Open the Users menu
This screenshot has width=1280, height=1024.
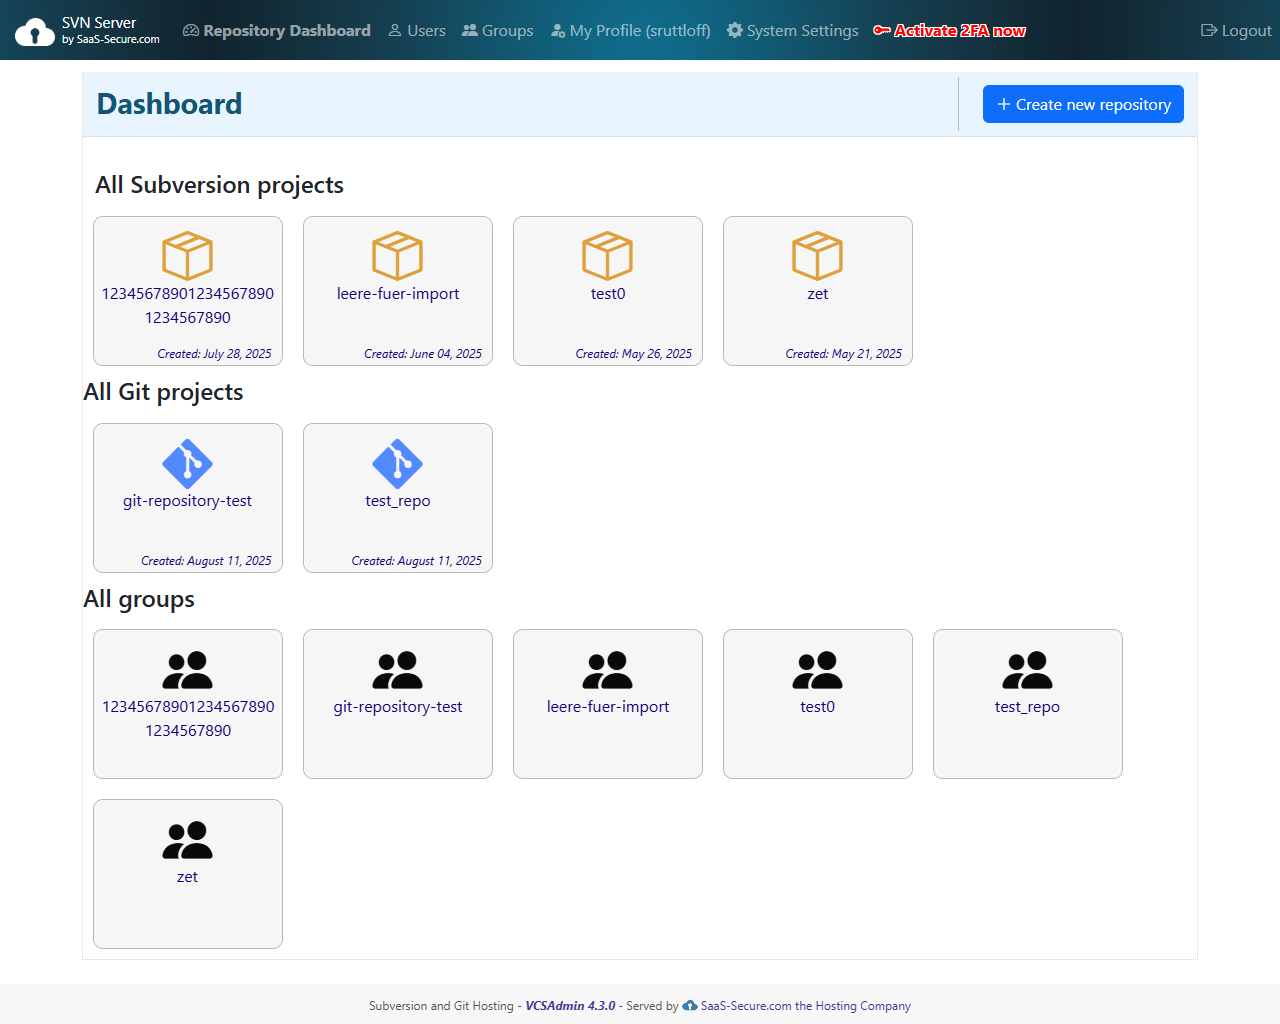[417, 31]
